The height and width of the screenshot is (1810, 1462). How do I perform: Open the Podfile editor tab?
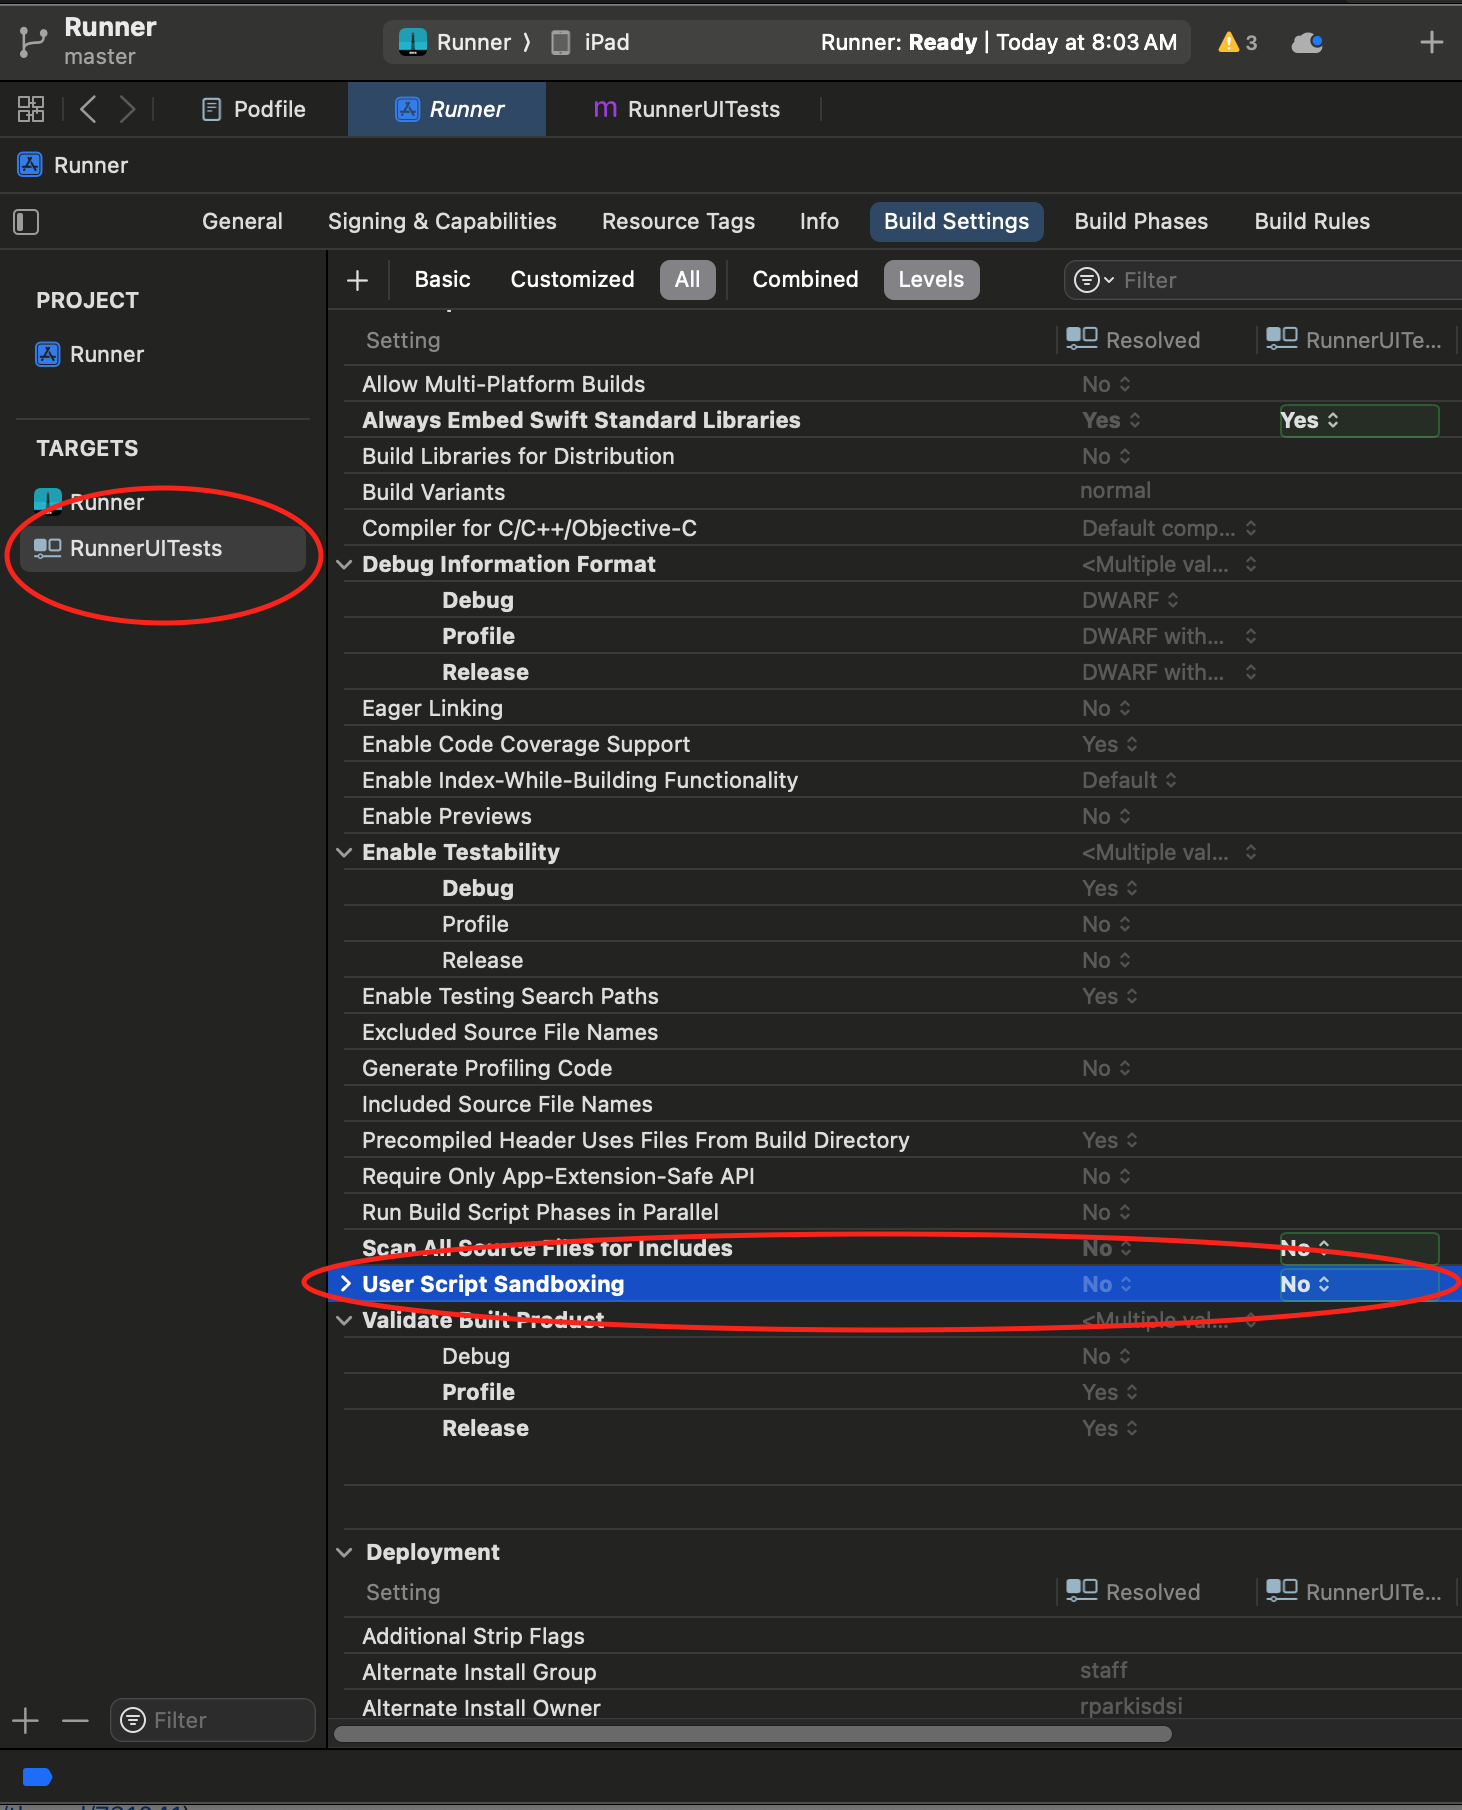(x=254, y=109)
